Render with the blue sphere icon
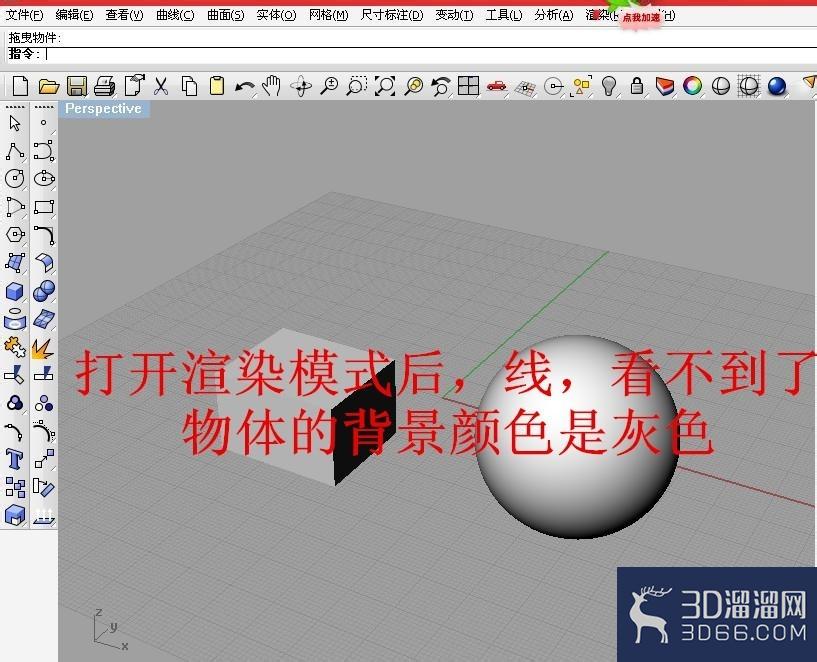Viewport: 817px width, 662px height. (x=776, y=85)
